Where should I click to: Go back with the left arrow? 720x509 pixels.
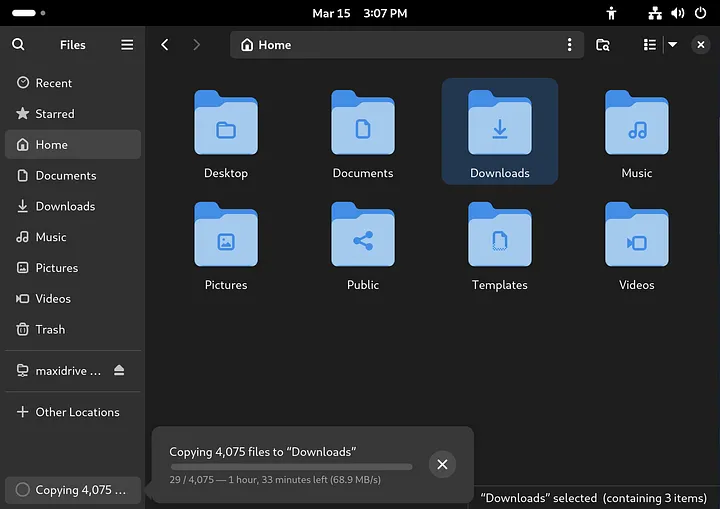(x=165, y=45)
